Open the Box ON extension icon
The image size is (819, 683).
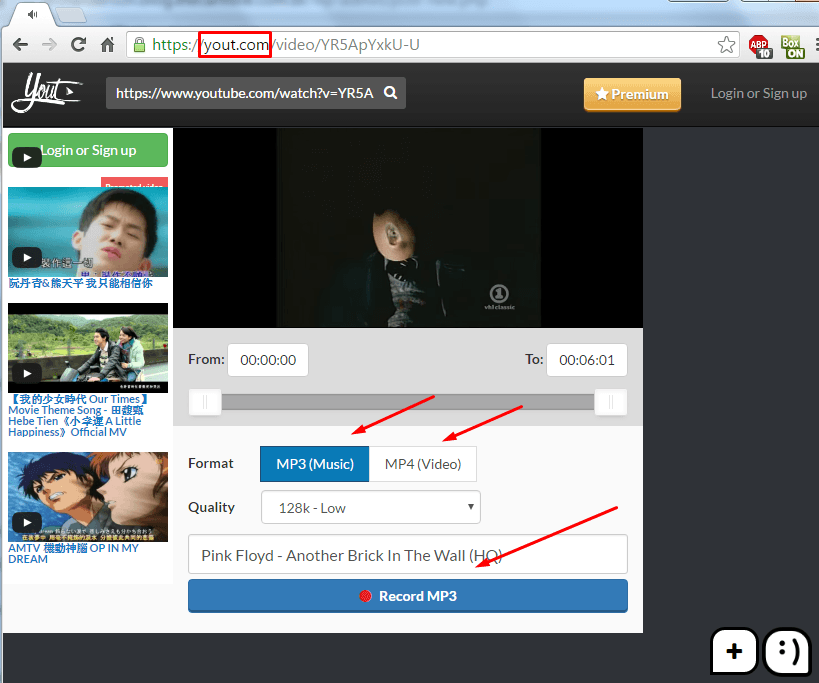(x=792, y=46)
